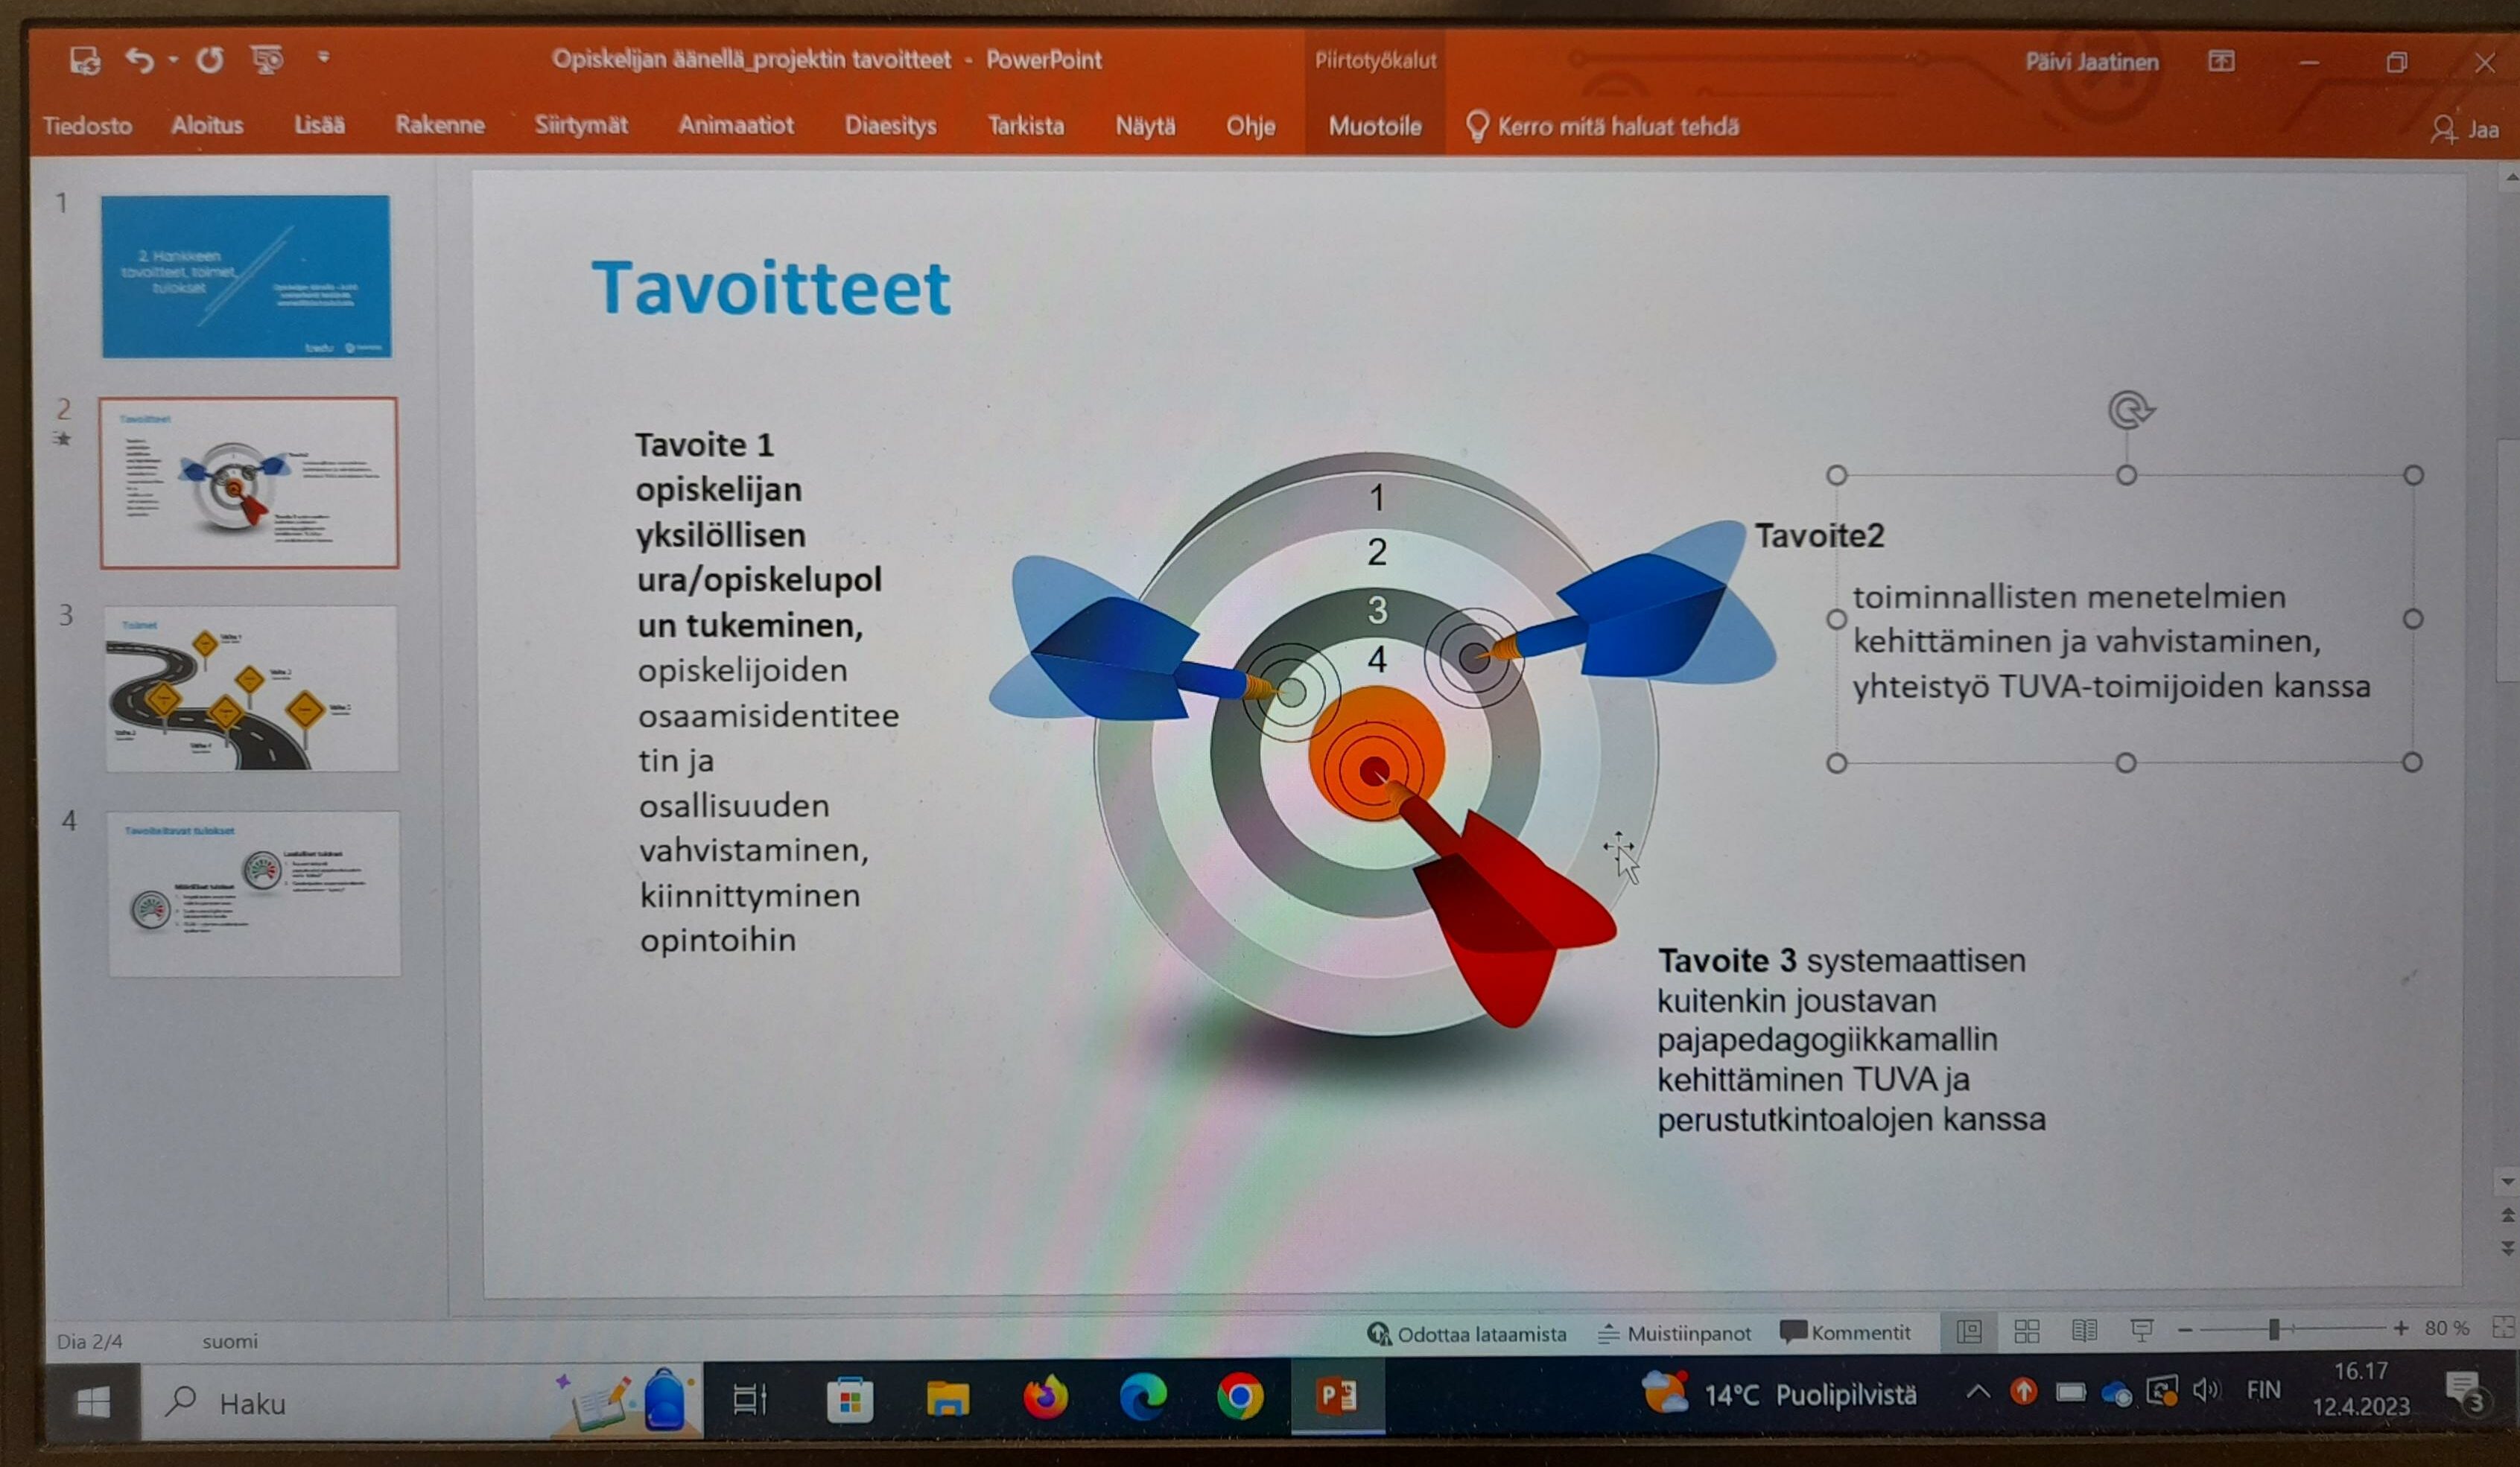The image size is (2520, 1467).
Task: Click the zoom in plus button
Action: (x=2400, y=1328)
